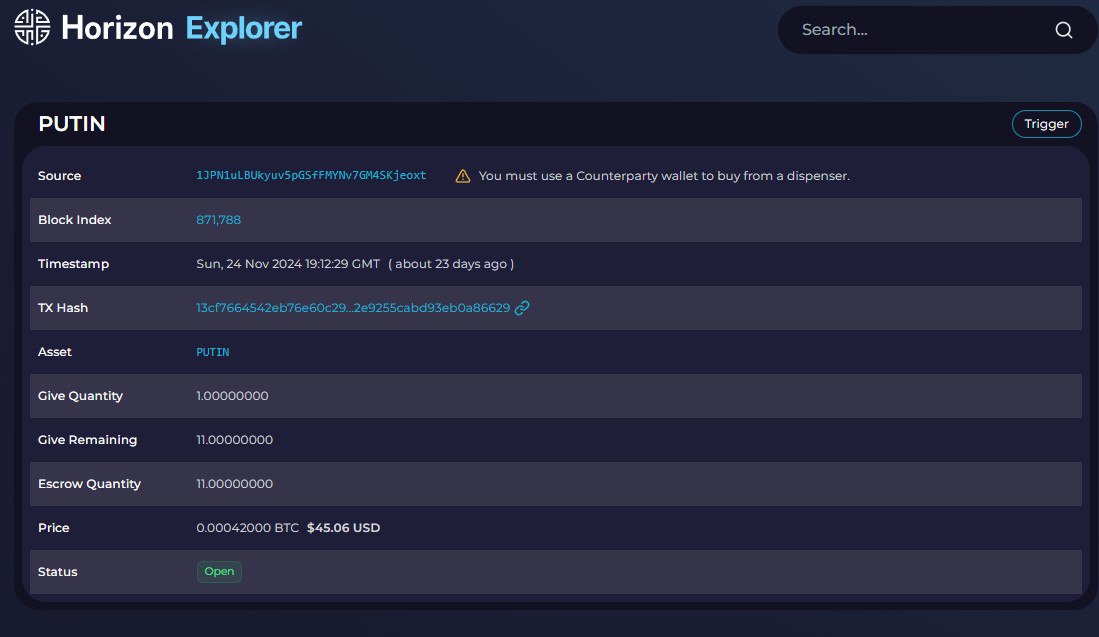The height and width of the screenshot is (637, 1099).
Task: Click the 'Asset' row label
Action: tap(55, 352)
